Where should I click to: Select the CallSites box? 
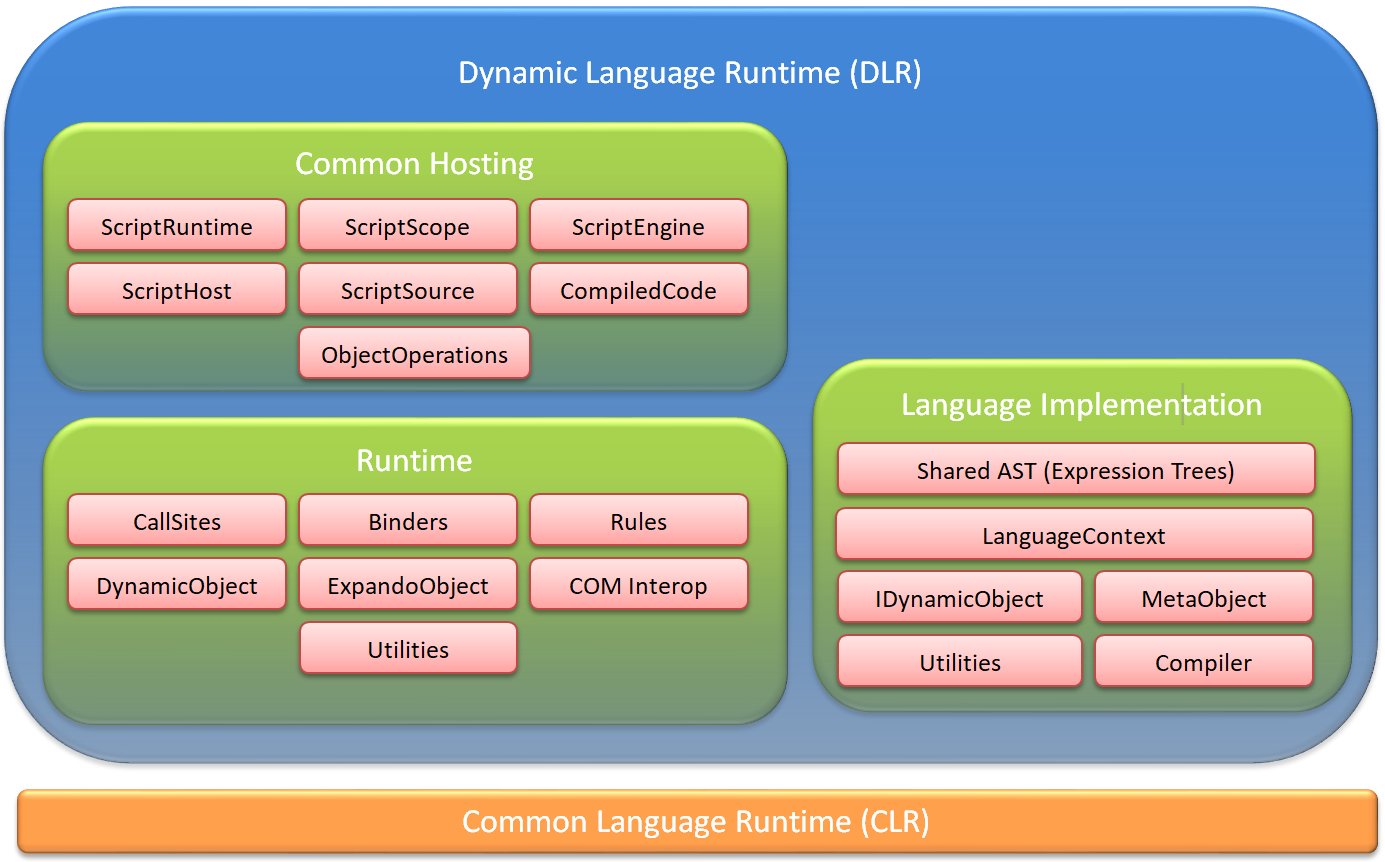click(177, 521)
